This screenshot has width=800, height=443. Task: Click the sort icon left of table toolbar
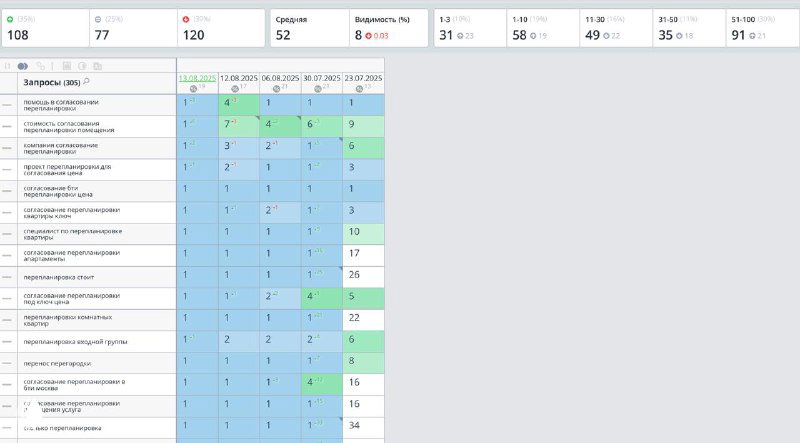pos(8,66)
